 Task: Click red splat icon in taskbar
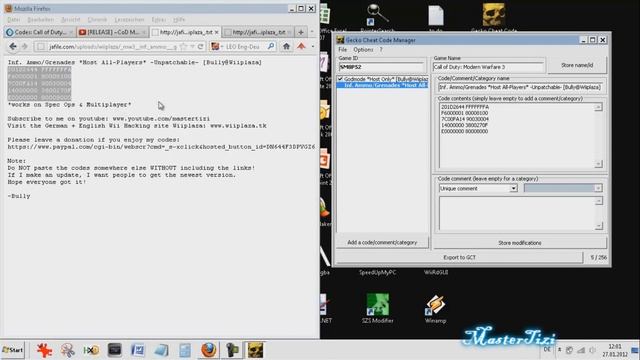[44, 350]
